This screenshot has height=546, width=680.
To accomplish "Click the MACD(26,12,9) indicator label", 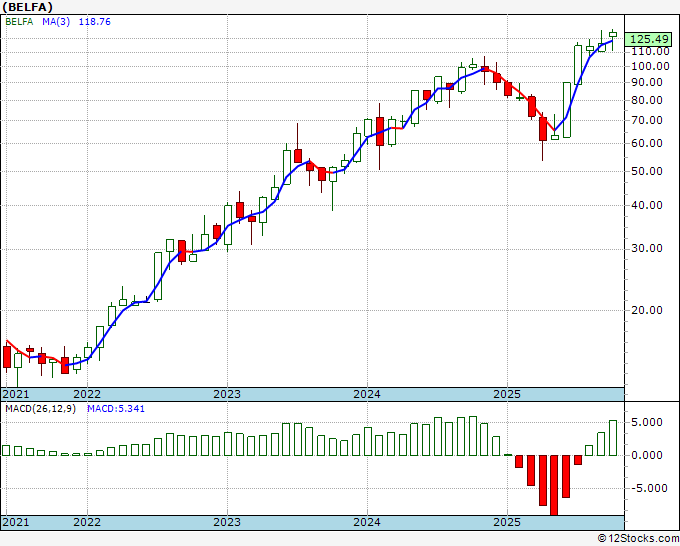I will tap(40, 409).
